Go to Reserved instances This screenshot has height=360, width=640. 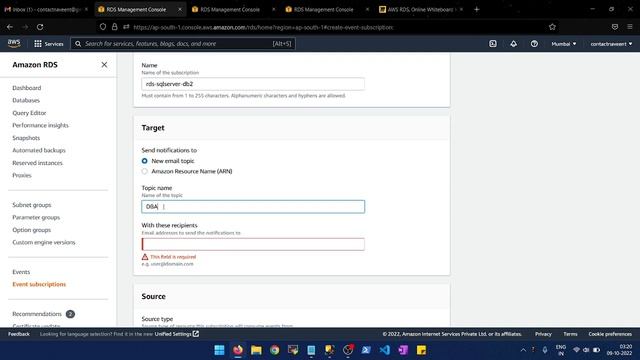click(37, 163)
